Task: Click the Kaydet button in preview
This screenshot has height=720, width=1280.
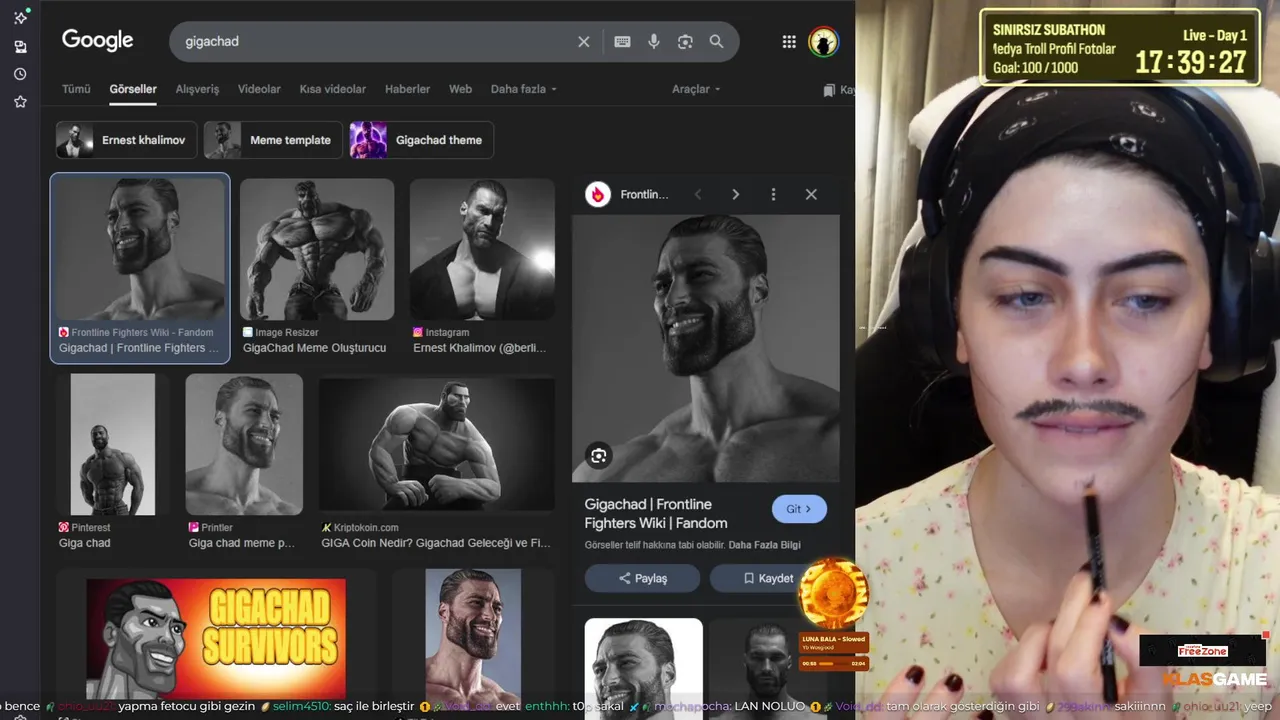Action: click(x=768, y=578)
